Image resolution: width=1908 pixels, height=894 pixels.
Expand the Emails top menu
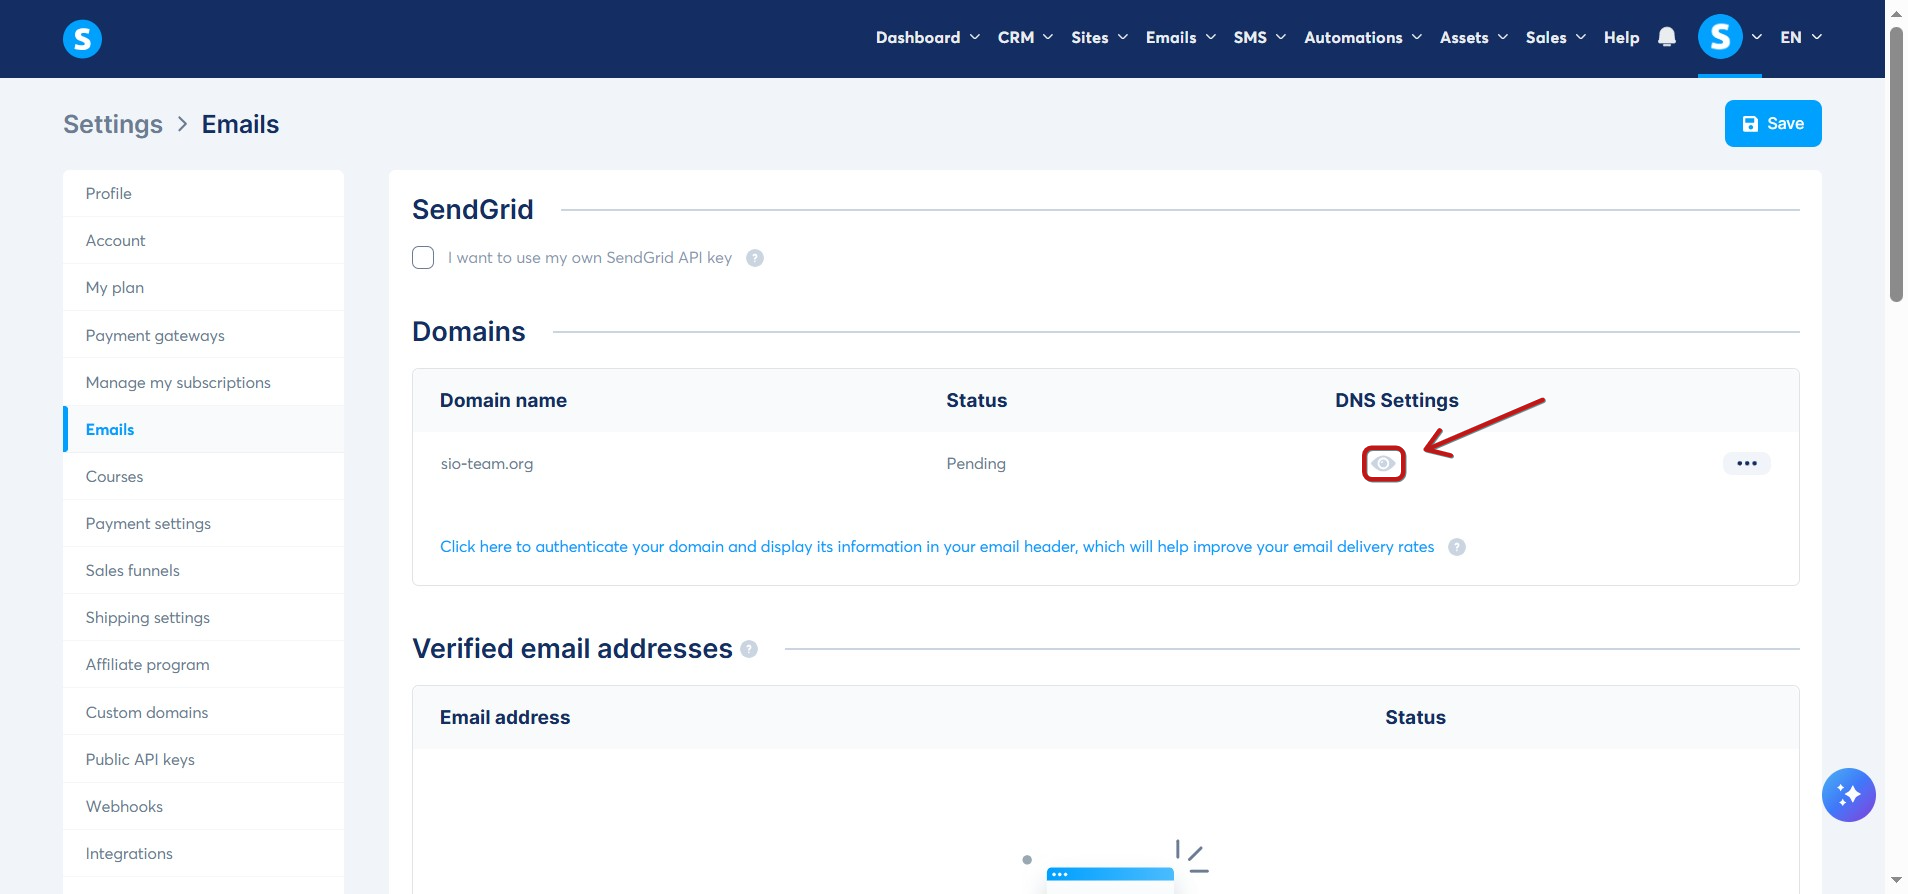(x=1180, y=37)
